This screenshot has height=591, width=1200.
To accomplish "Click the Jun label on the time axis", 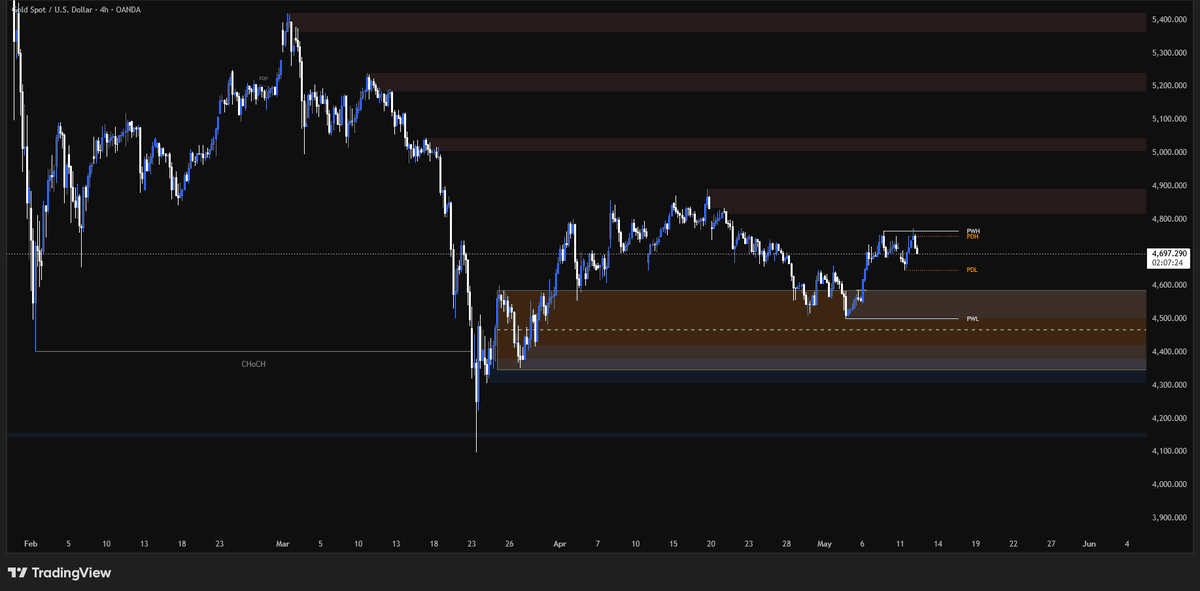I will [x=1089, y=543].
